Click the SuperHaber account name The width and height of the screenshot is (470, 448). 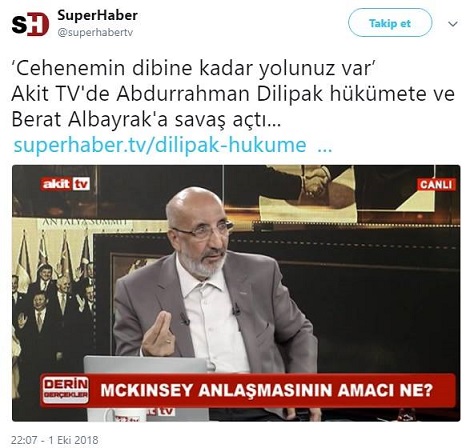[97, 15]
